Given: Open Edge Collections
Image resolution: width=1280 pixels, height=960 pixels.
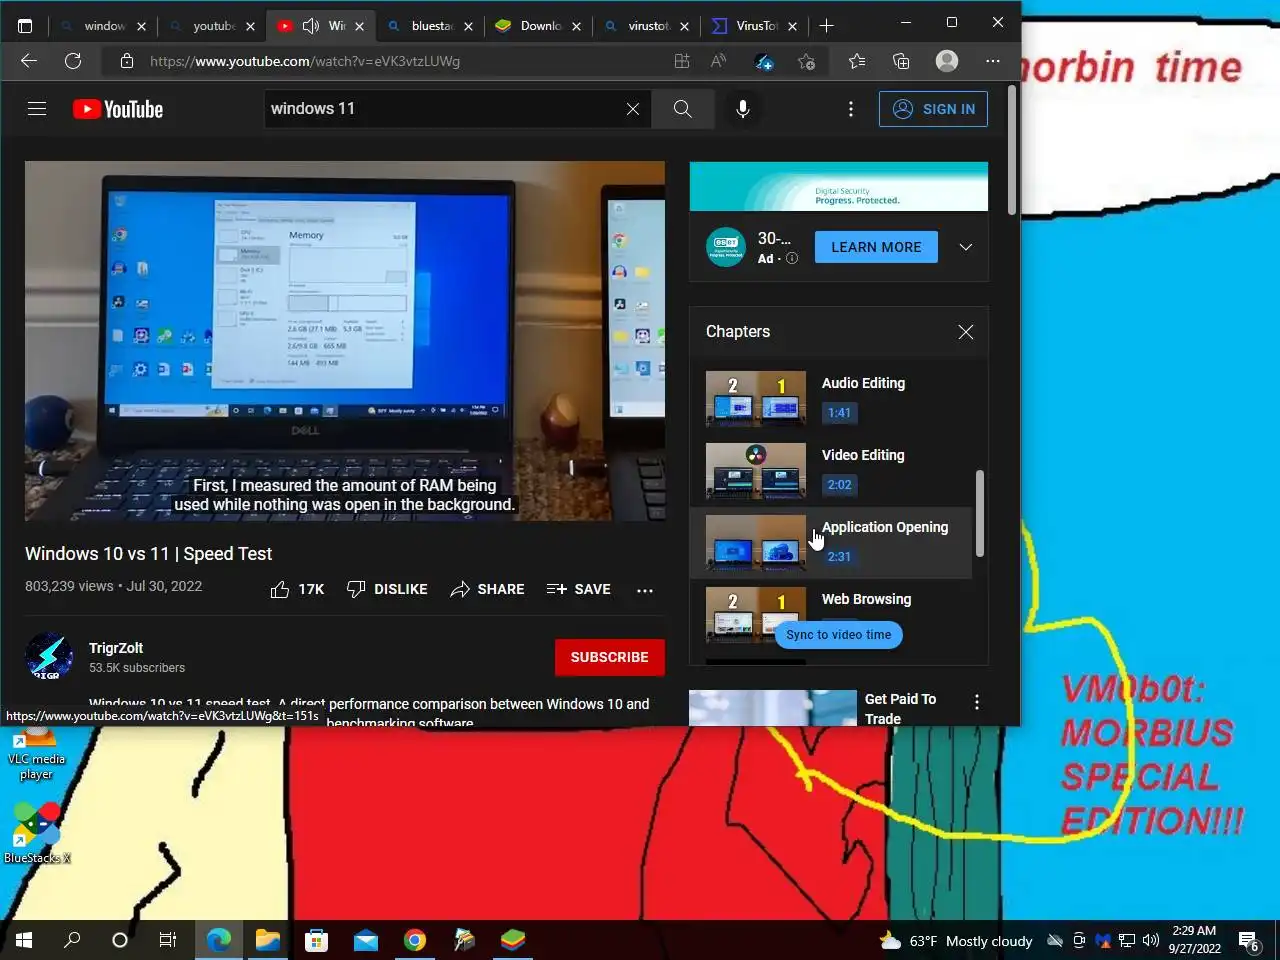Looking at the screenshot, I should coord(901,61).
